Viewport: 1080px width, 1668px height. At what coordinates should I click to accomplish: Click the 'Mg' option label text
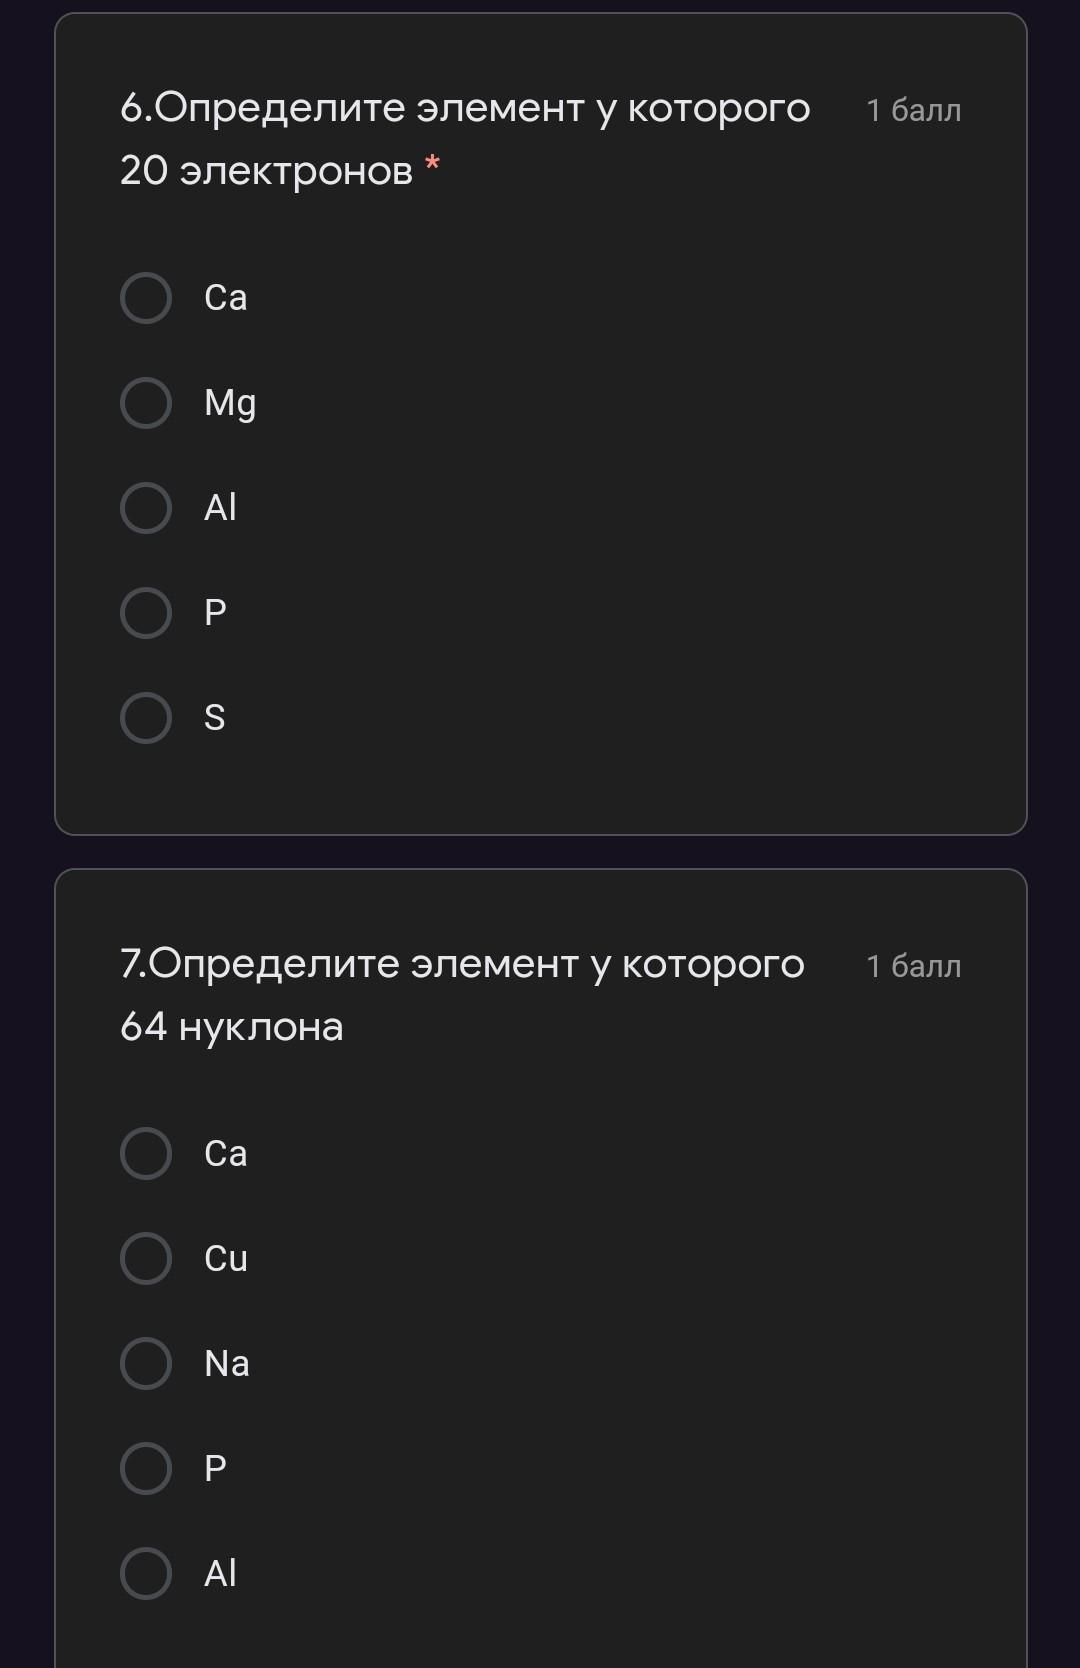tap(230, 403)
